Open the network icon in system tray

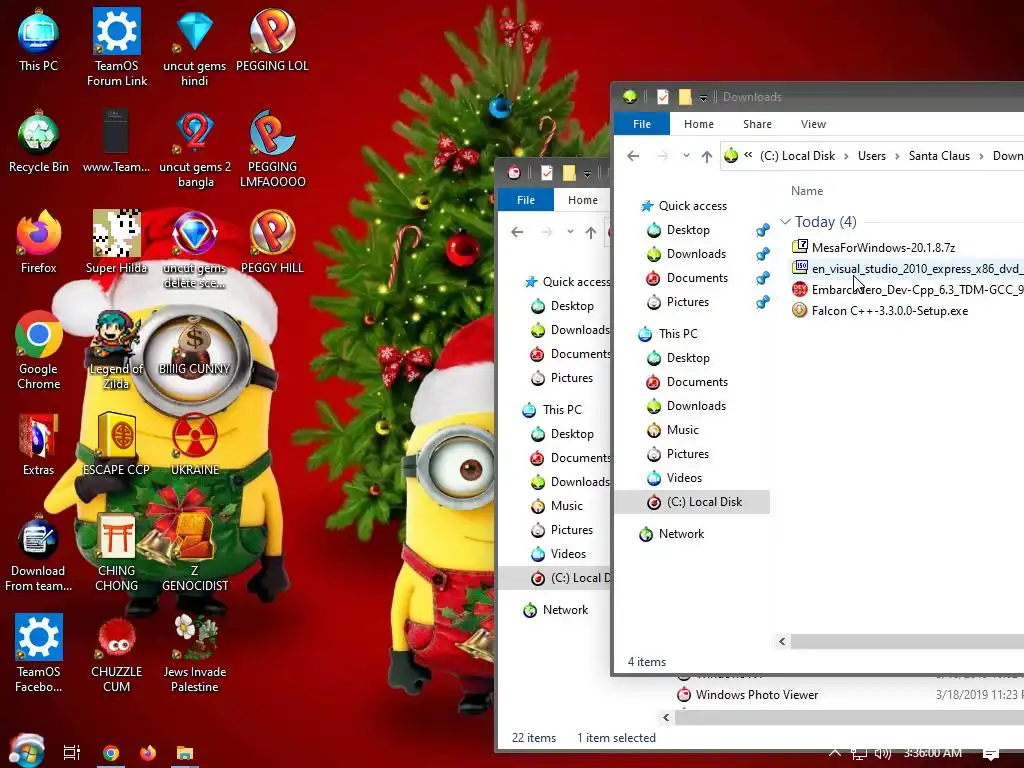(x=859, y=753)
